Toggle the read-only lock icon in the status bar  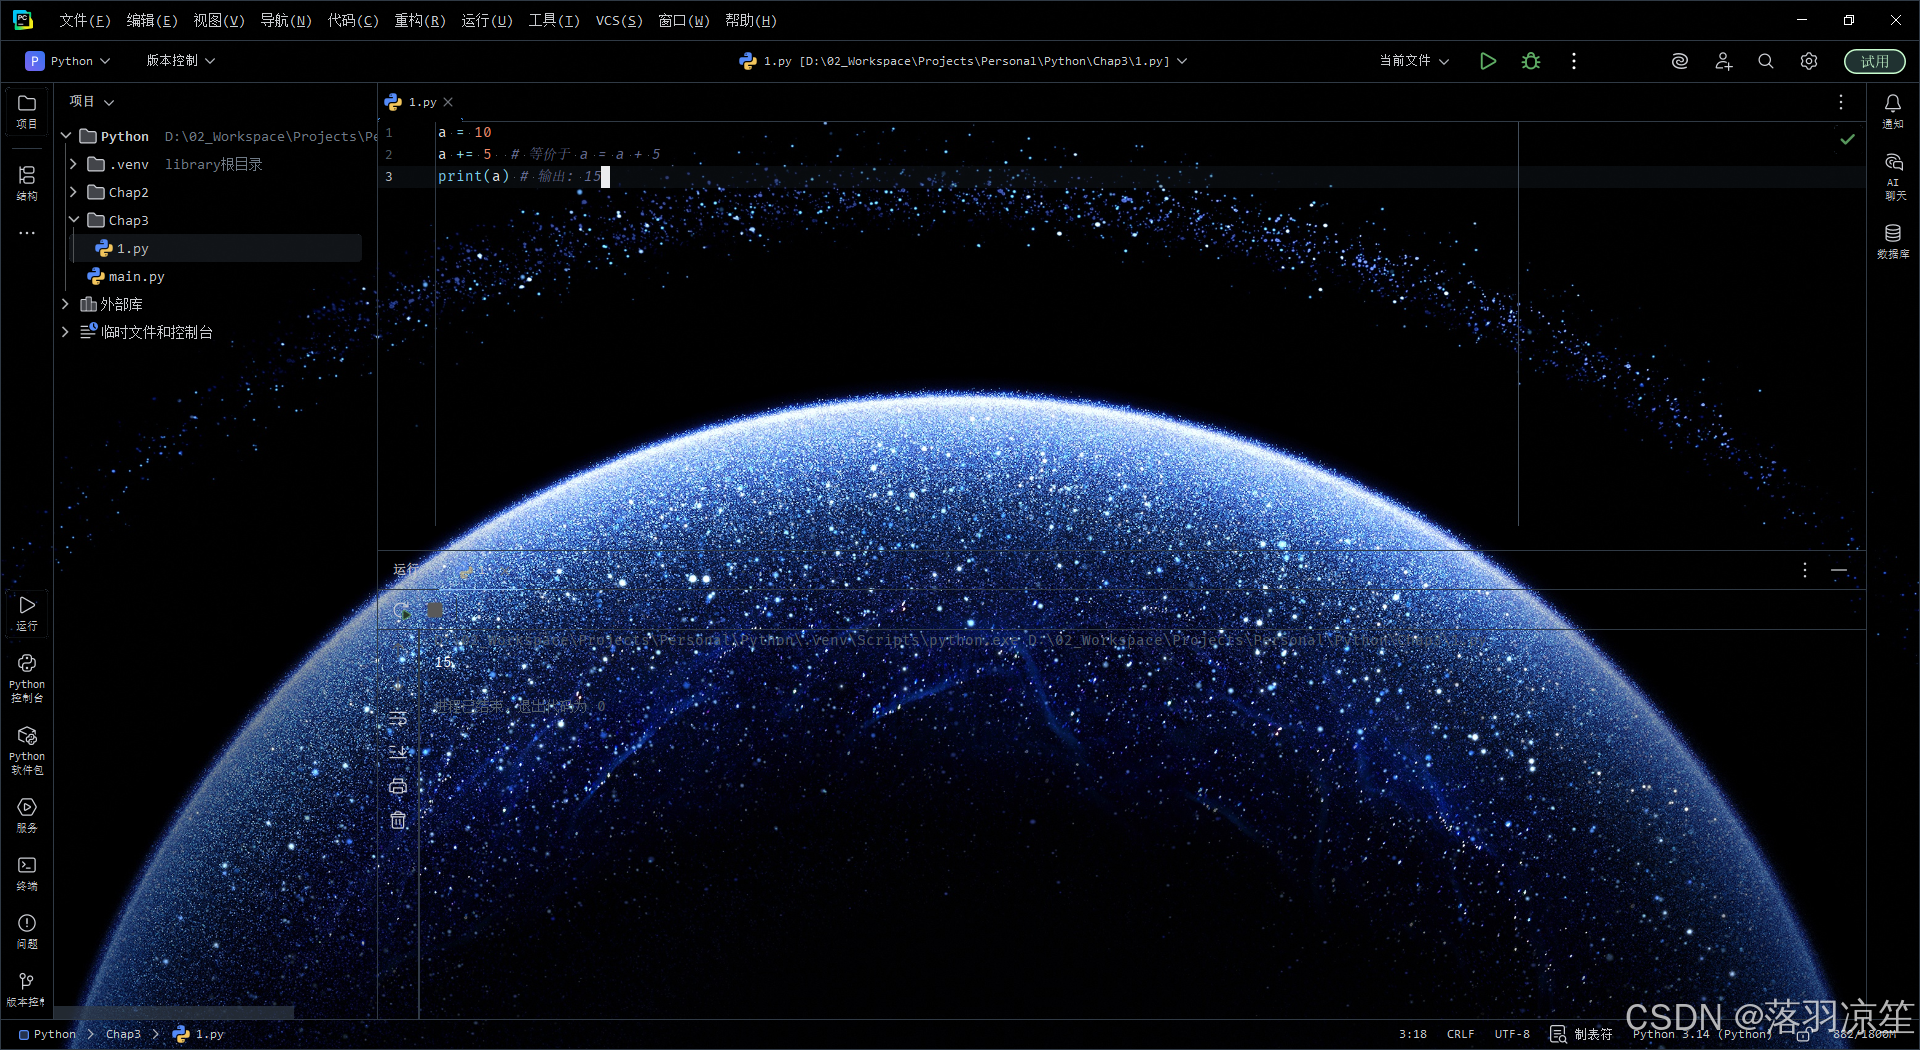click(x=1803, y=1035)
